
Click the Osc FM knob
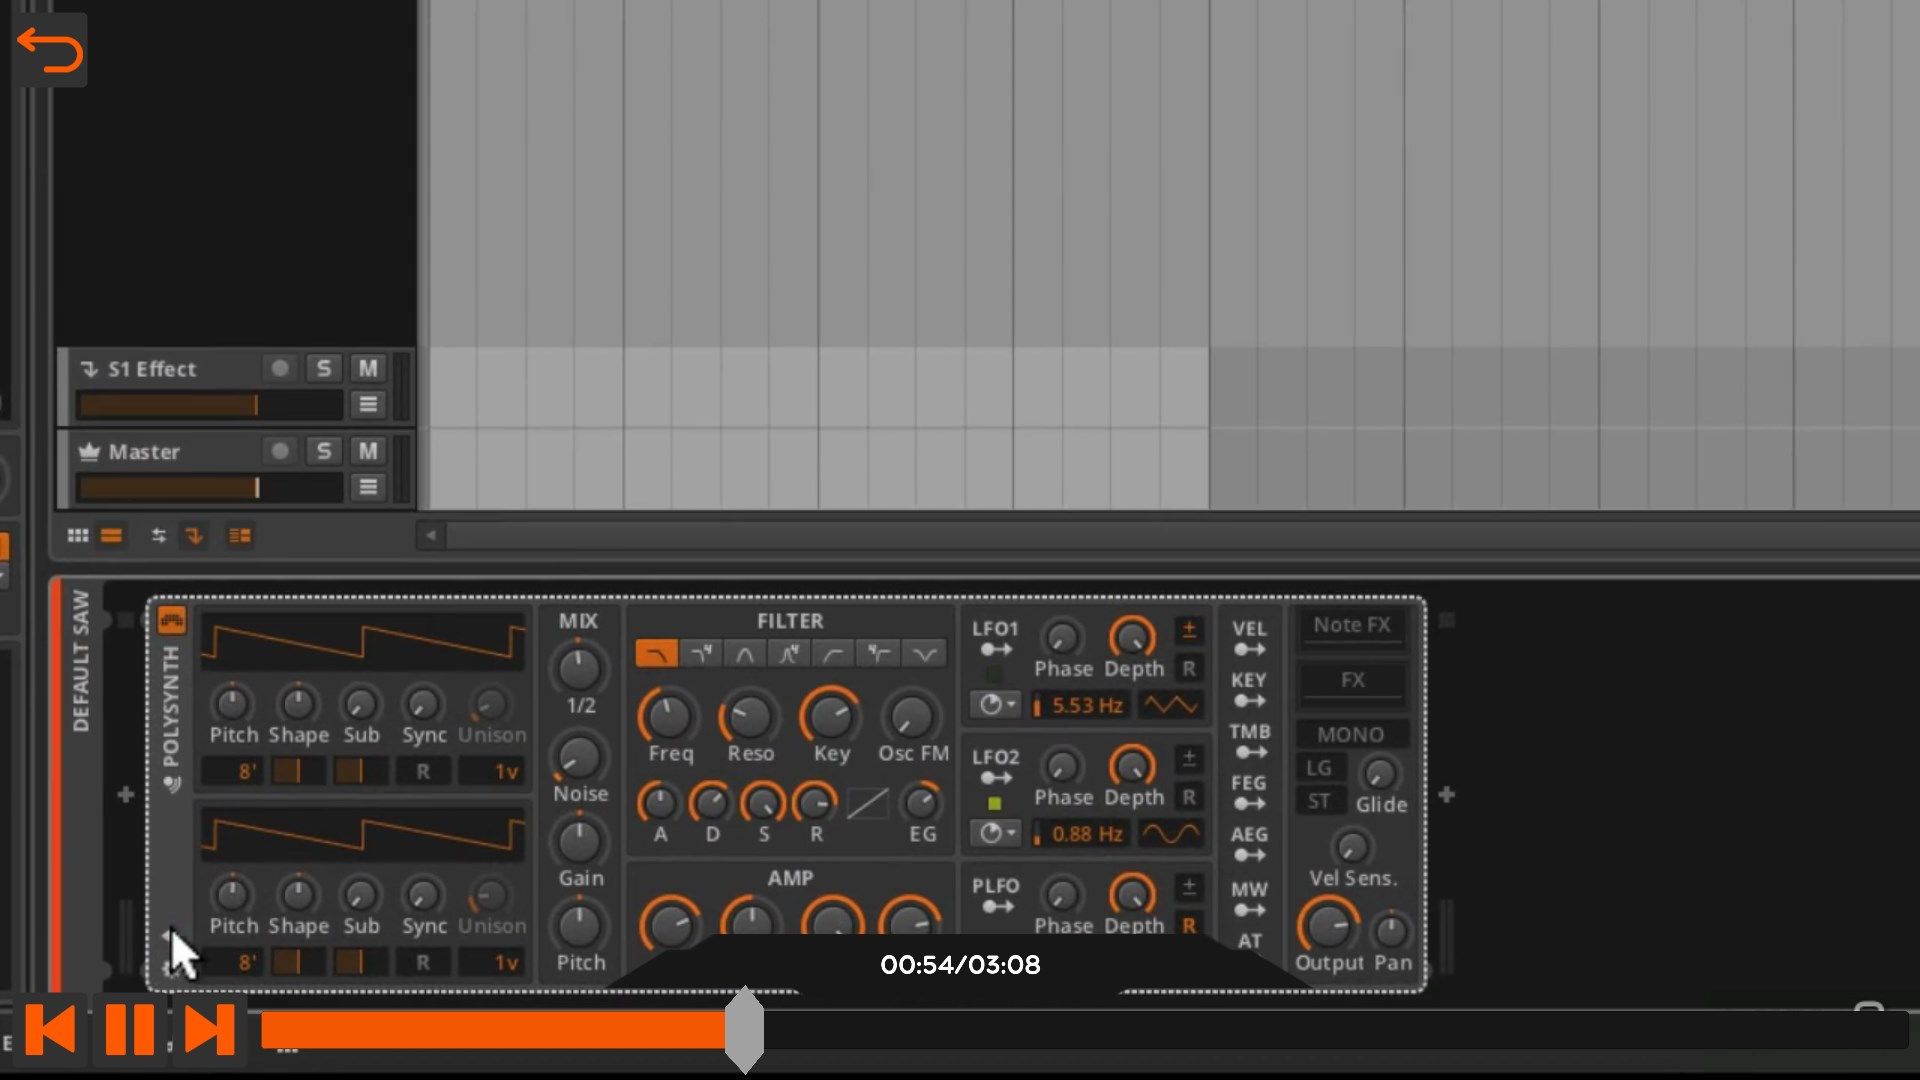(911, 715)
